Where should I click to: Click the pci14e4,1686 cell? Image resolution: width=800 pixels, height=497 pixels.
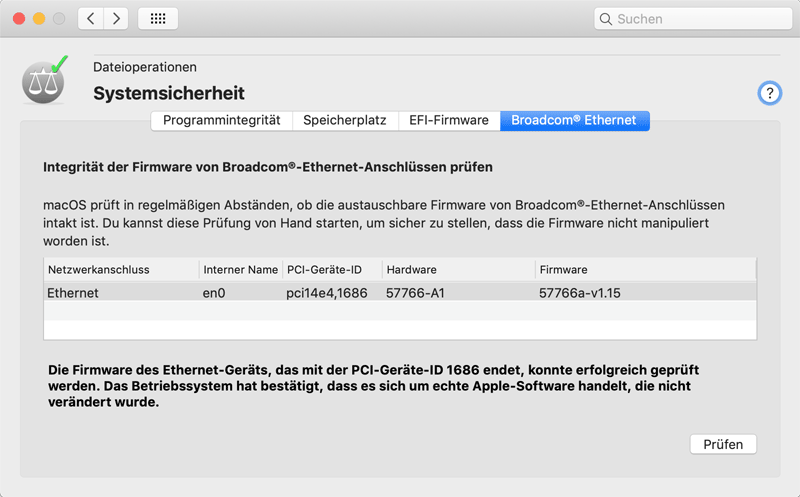tap(327, 293)
